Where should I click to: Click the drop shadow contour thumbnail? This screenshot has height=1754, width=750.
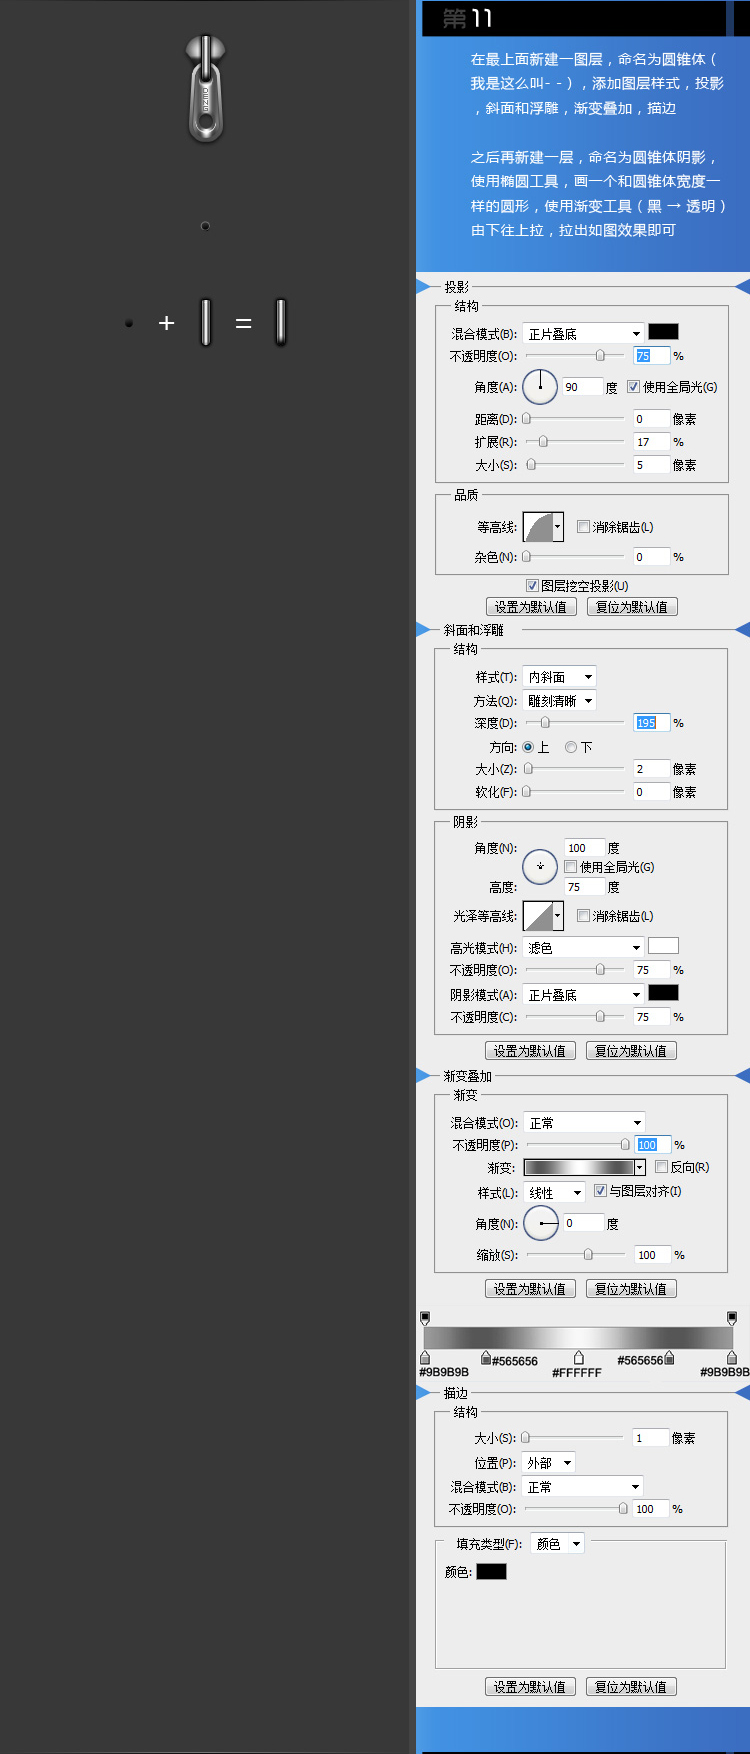point(538,527)
